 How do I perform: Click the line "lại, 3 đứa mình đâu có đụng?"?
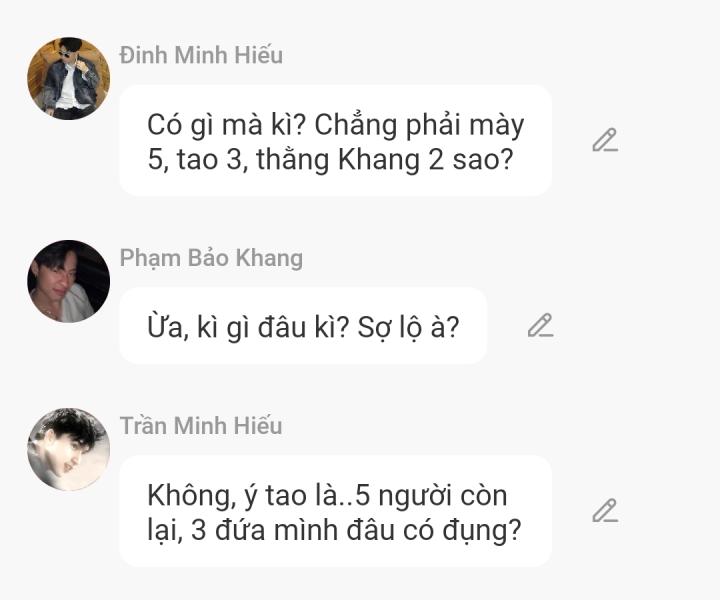tap(334, 531)
